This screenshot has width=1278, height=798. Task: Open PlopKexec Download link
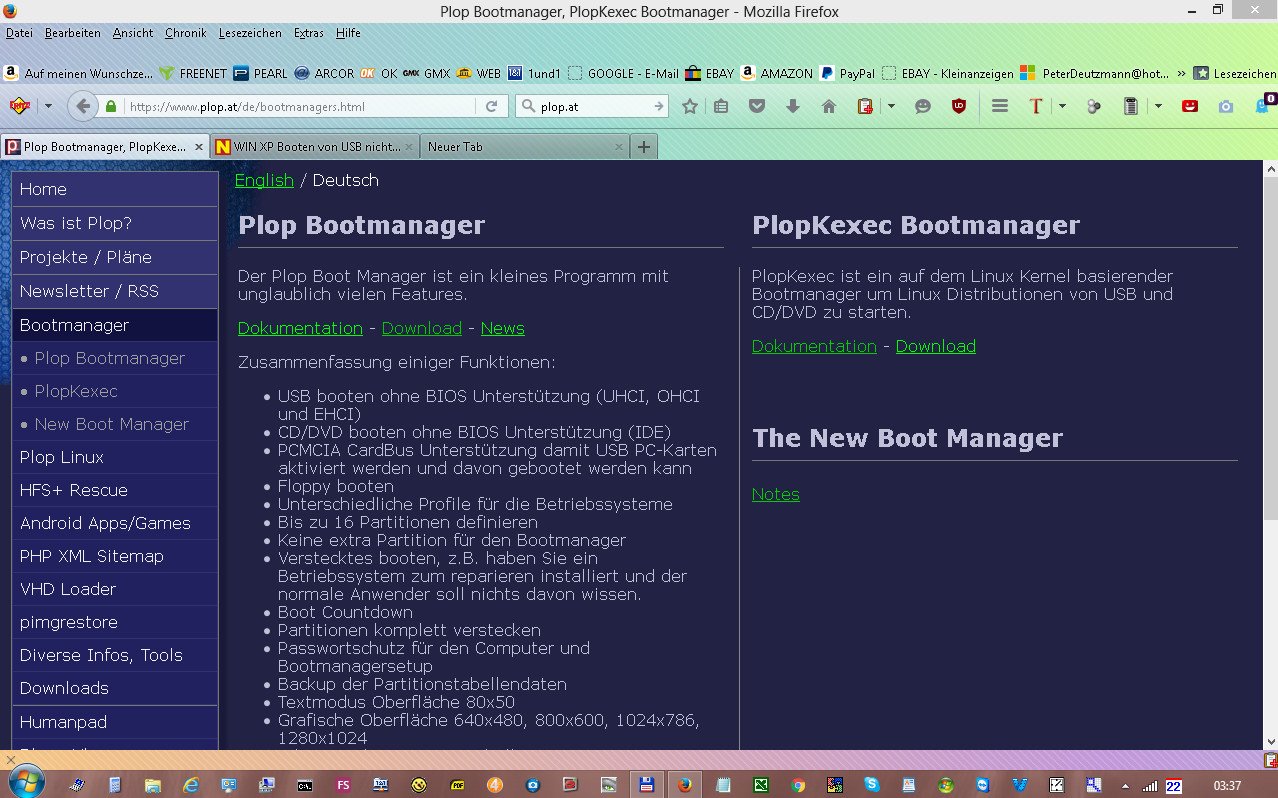tap(936, 346)
